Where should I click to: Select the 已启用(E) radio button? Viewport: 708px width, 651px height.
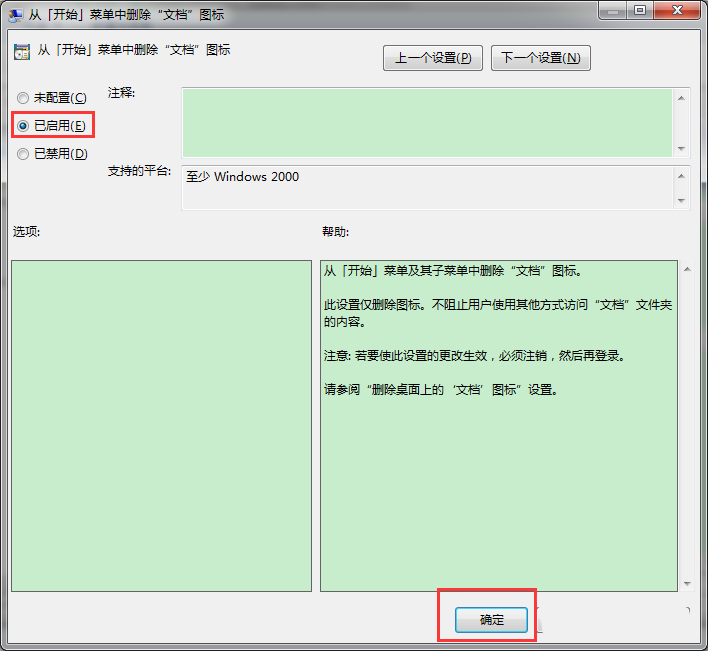(51, 126)
